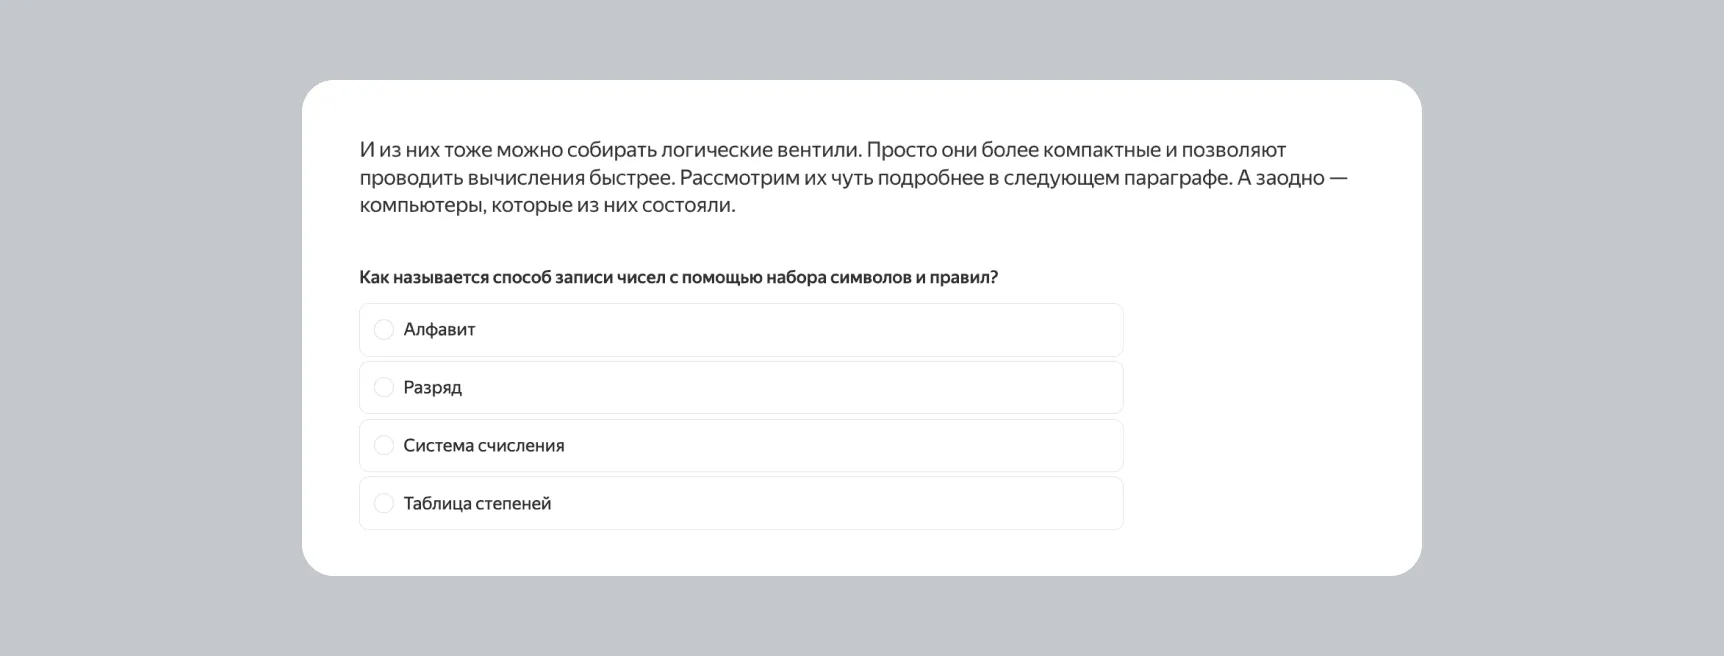Viewport: 1724px width, 656px height.
Task: Click the Система счисления label text
Action: (x=483, y=446)
